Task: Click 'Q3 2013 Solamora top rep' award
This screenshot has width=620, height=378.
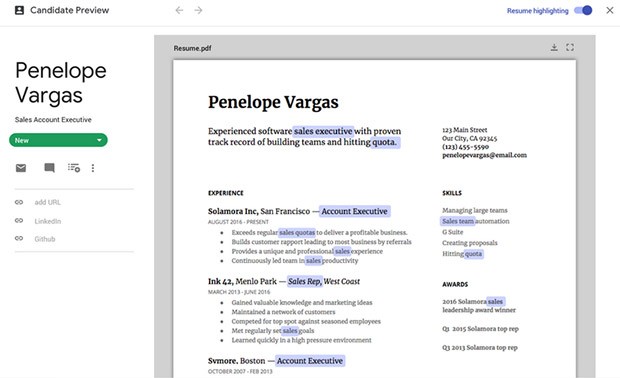Action: point(480,348)
